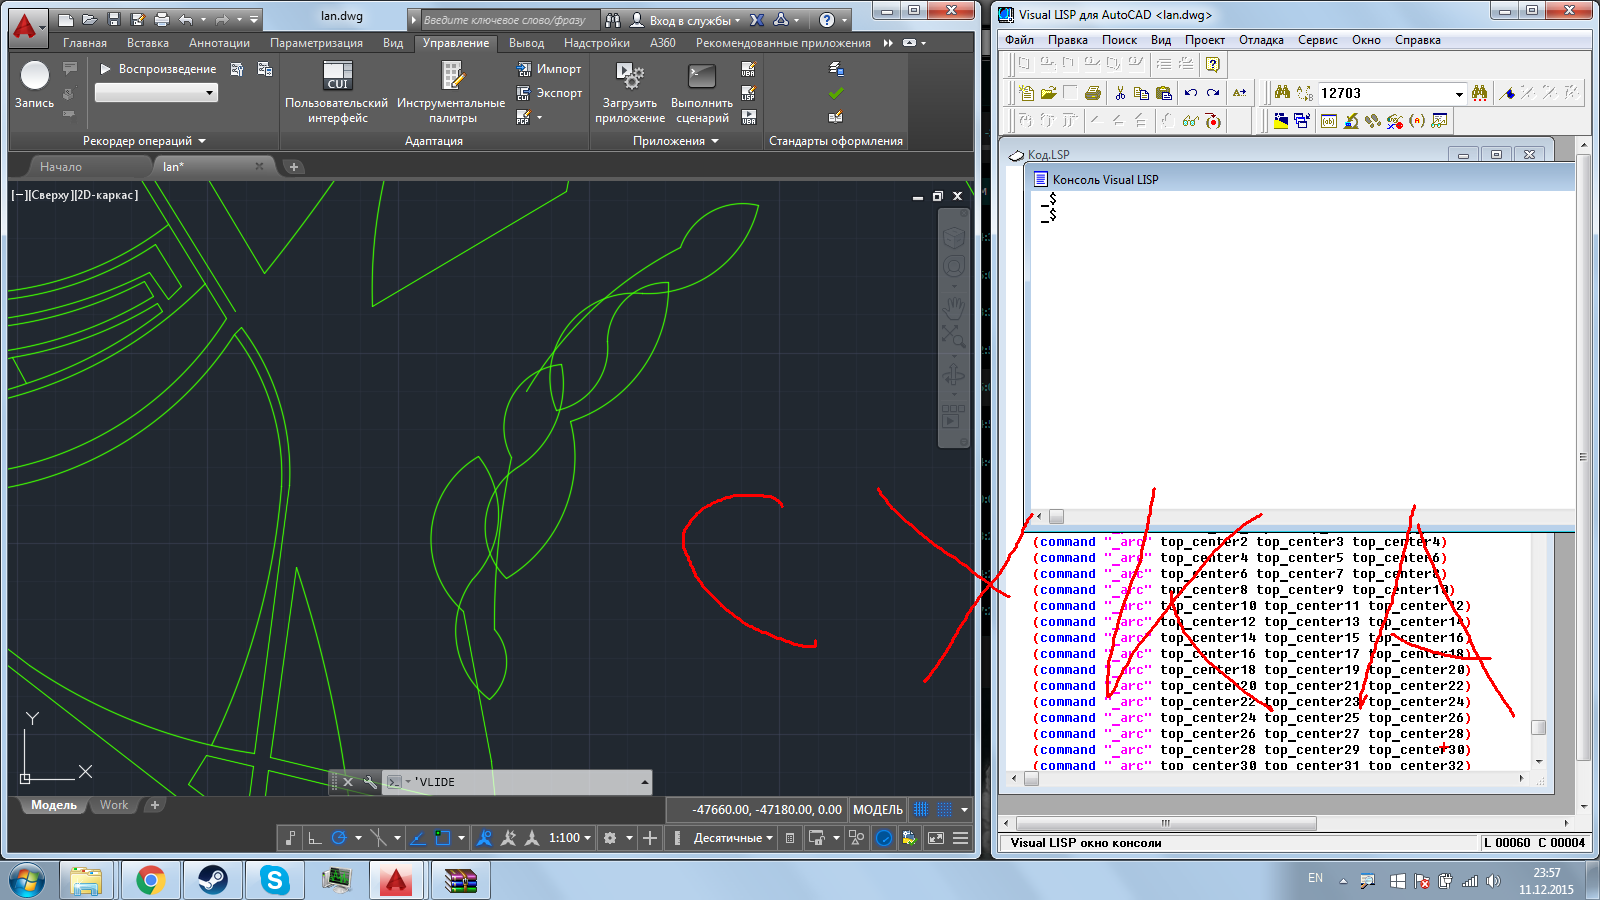Add a new layout with plus tab
The width and height of the screenshot is (1600, 900).
coord(155,805)
